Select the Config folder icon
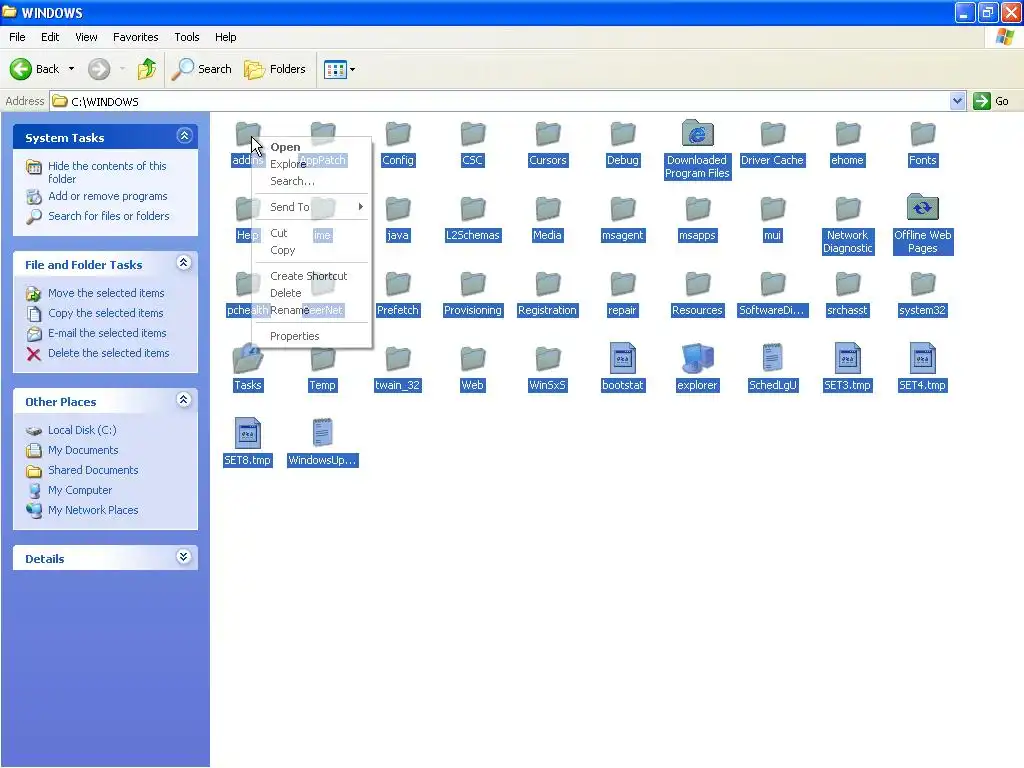Image resolution: width=1024 pixels, height=768 pixels. pos(398,134)
